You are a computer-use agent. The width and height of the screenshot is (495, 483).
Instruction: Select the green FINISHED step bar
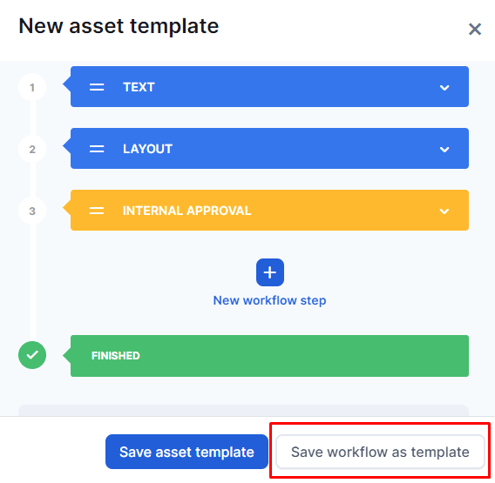[x=270, y=356]
